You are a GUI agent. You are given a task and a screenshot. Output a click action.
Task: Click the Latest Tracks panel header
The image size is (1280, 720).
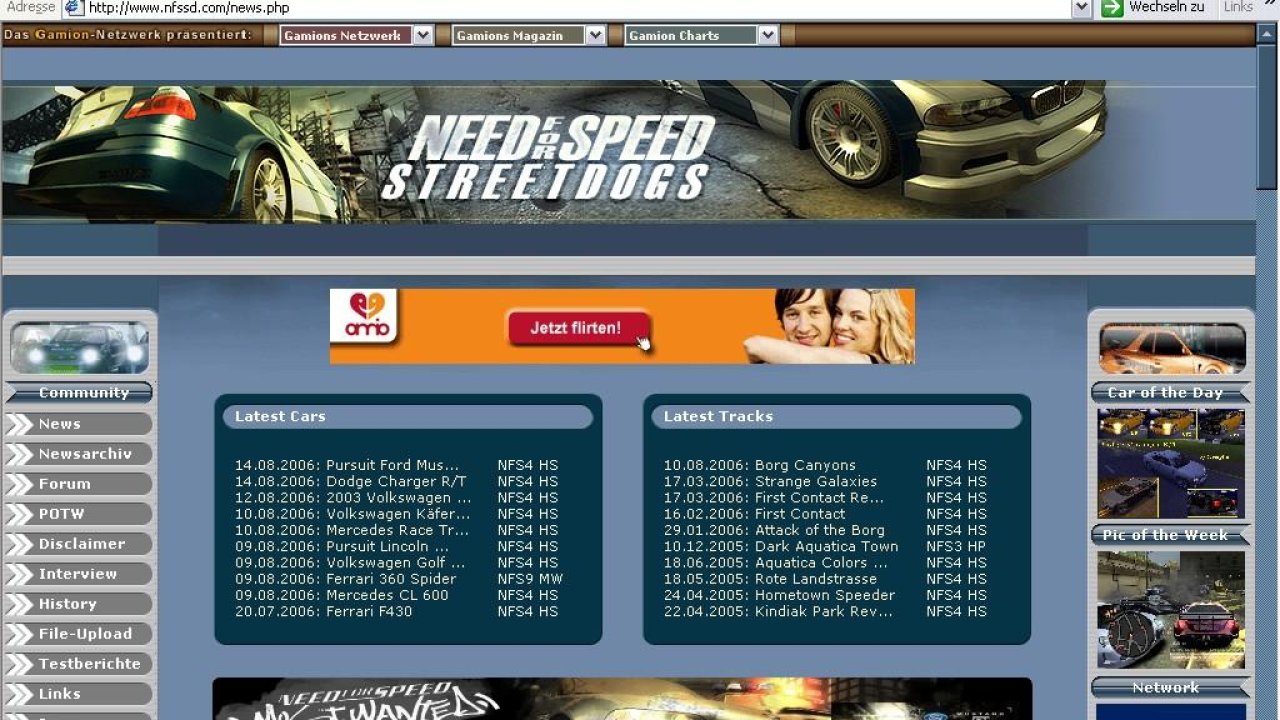point(837,416)
